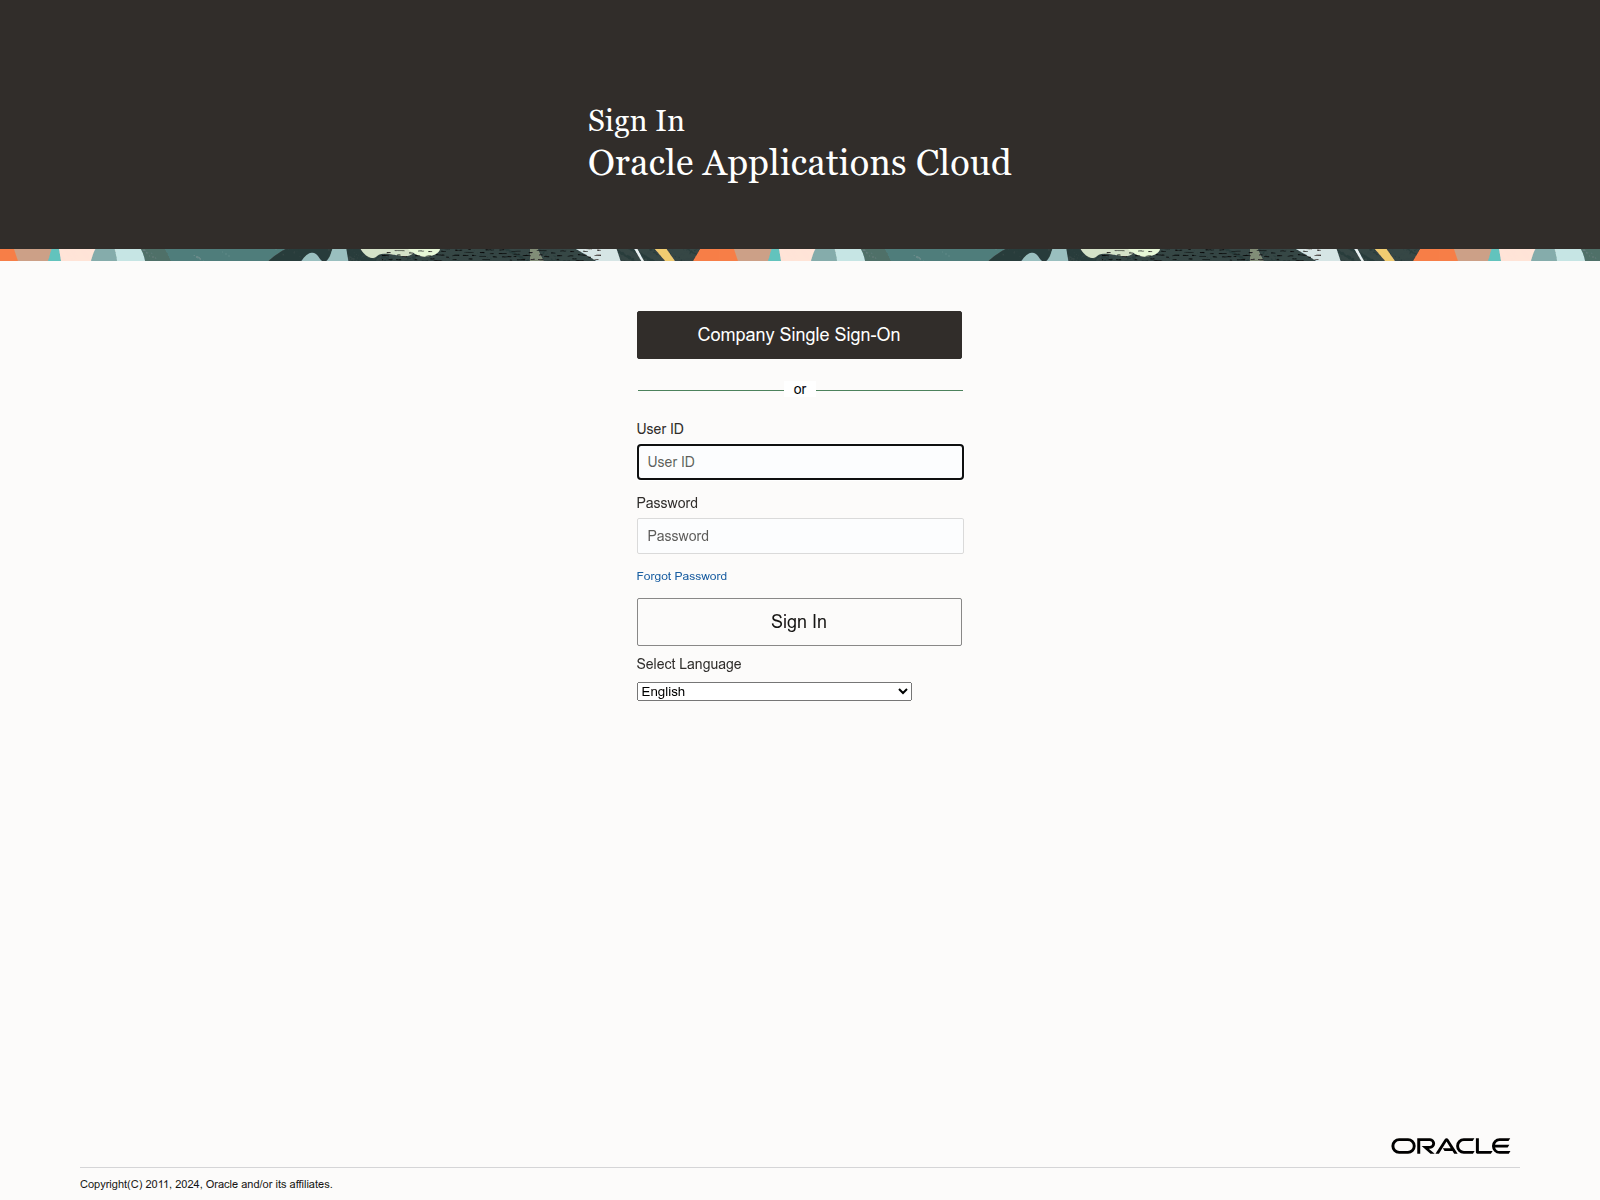1600x1200 pixels.
Task: Click the Password field label
Action: pyautogui.click(x=667, y=503)
